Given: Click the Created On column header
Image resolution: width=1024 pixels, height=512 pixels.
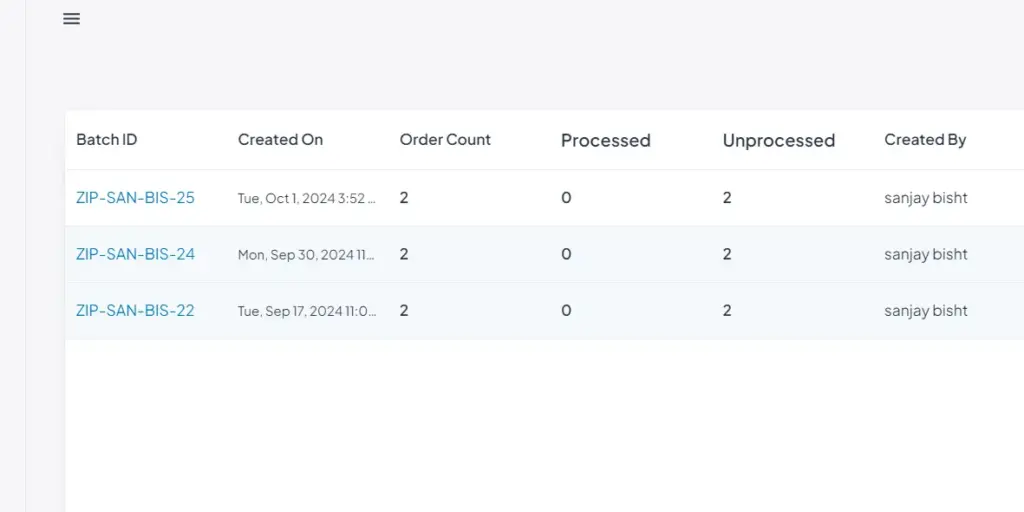Looking at the screenshot, I should (x=280, y=140).
